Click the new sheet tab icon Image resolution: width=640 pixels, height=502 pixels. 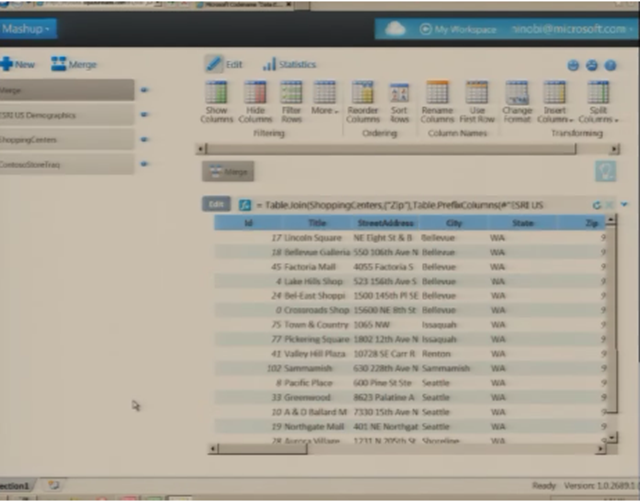click(53, 485)
